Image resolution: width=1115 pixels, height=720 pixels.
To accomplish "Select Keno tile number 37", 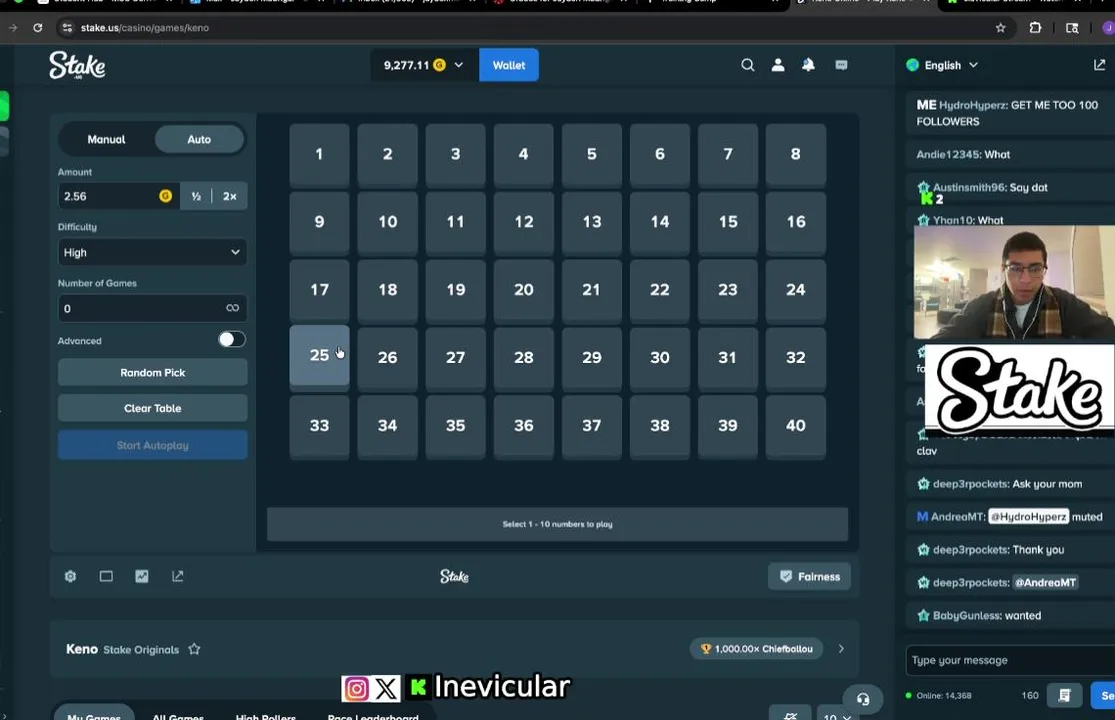I will coord(592,426).
